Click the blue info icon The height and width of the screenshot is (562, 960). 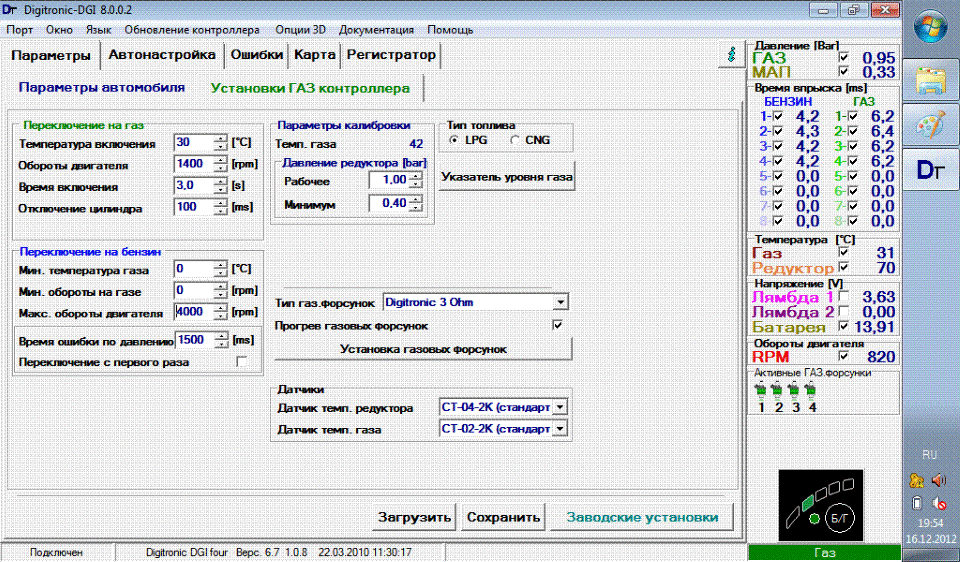pos(735,57)
